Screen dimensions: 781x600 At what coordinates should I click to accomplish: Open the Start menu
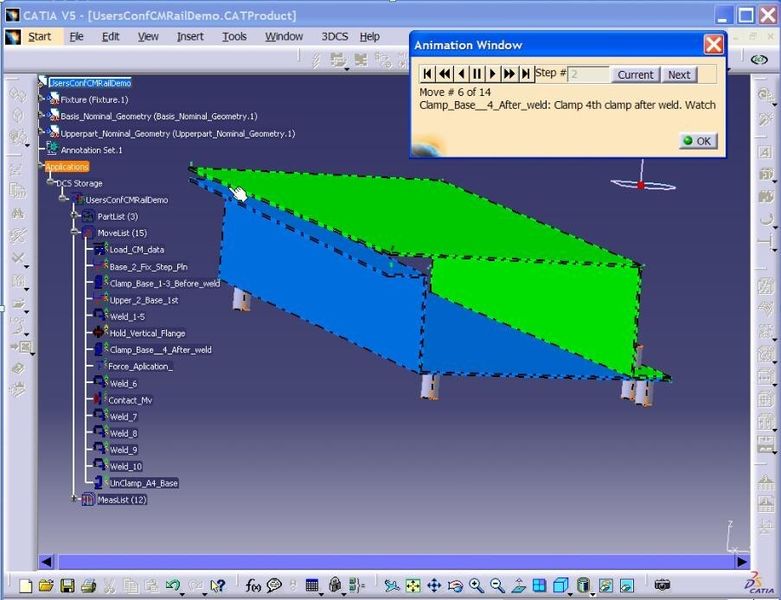coord(39,36)
